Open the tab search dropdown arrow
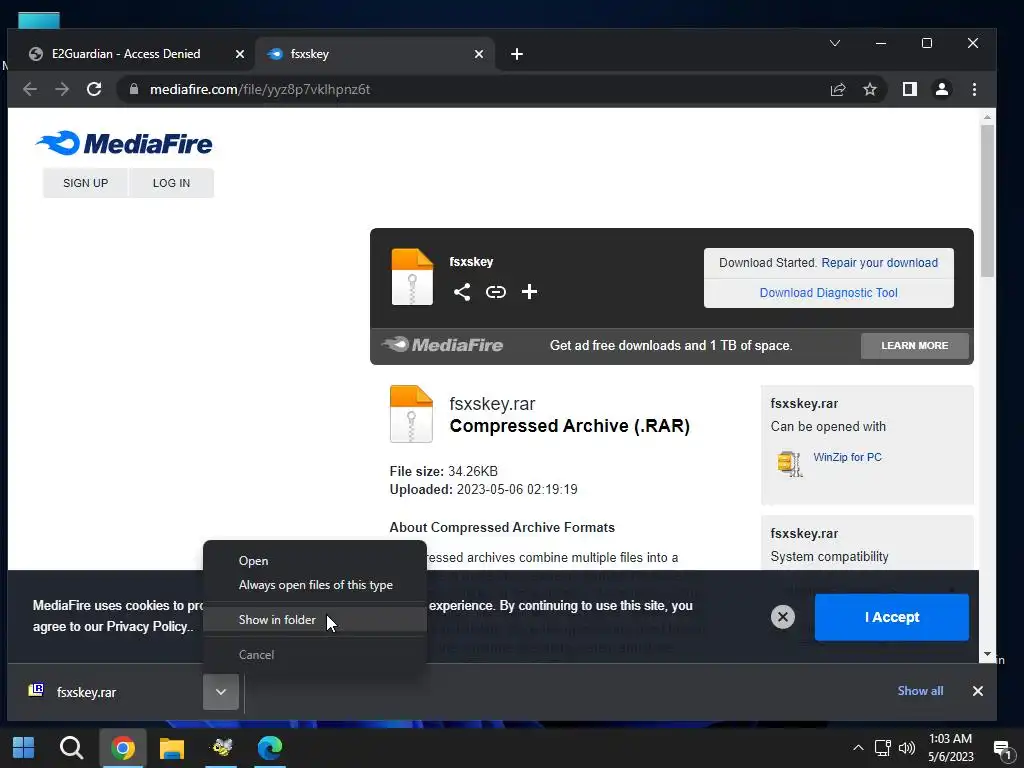The image size is (1024, 768). (x=835, y=43)
